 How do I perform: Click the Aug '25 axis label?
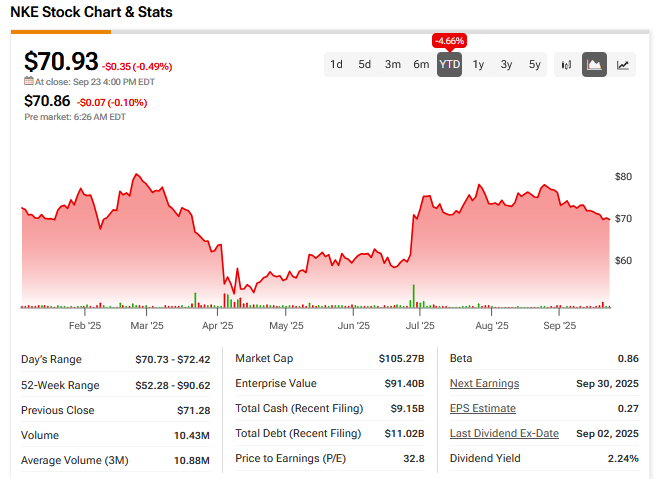491,326
